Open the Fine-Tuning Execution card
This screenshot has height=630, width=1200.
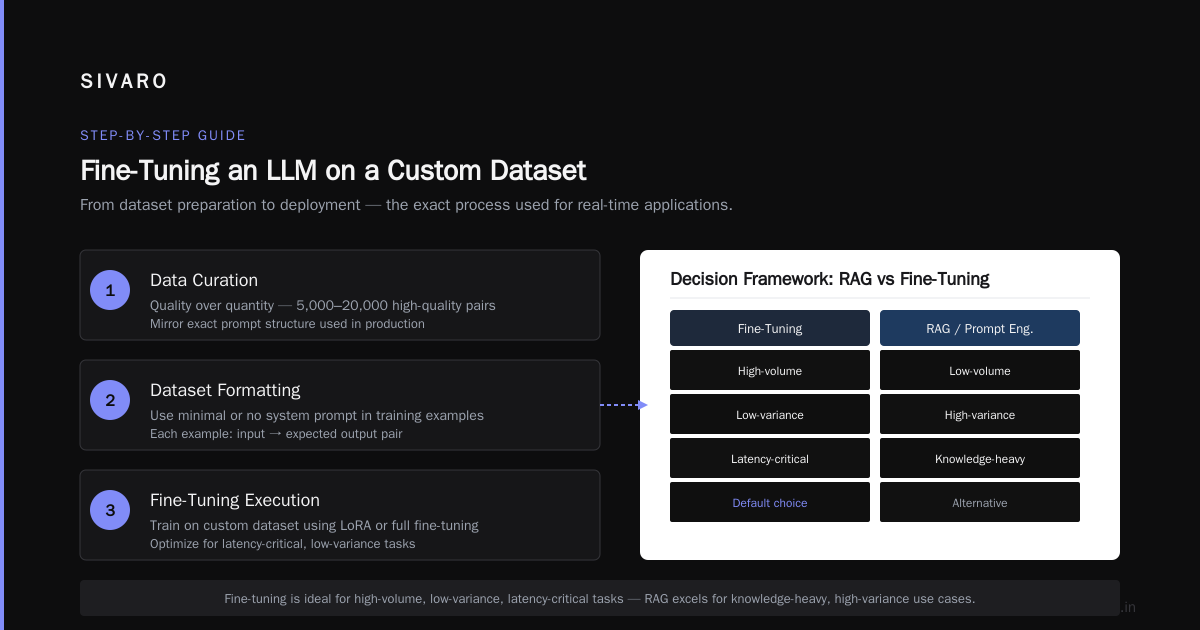tap(340, 515)
